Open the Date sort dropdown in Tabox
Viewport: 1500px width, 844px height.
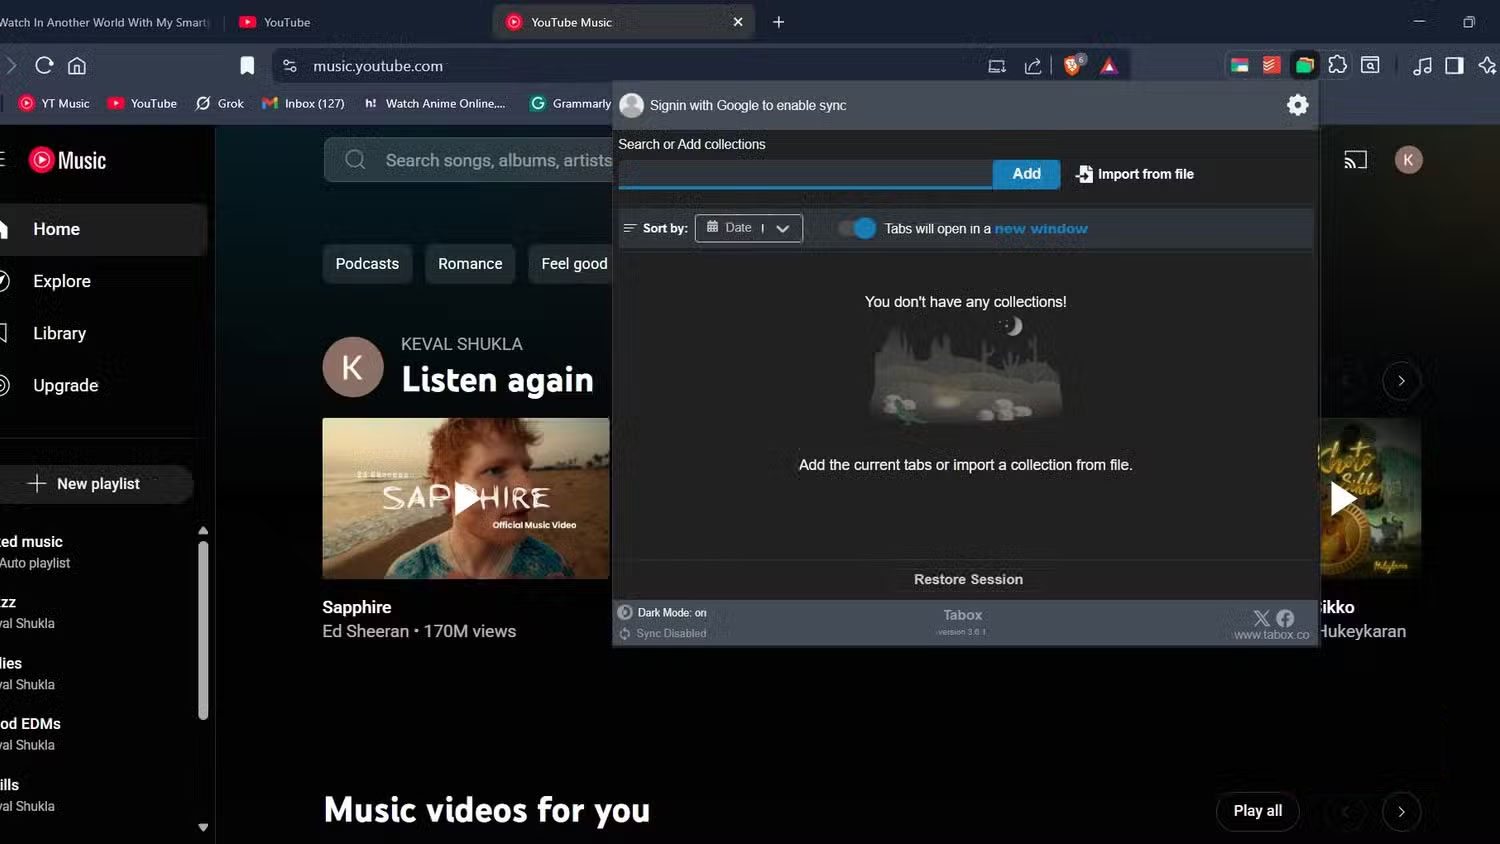pos(782,228)
